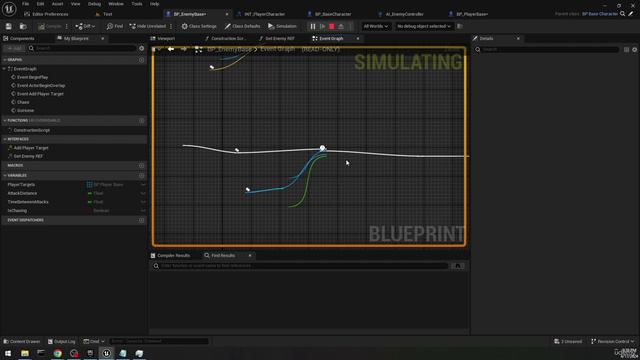640x360 pixels.
Task: Open Class Defaults
Action: 242,26
